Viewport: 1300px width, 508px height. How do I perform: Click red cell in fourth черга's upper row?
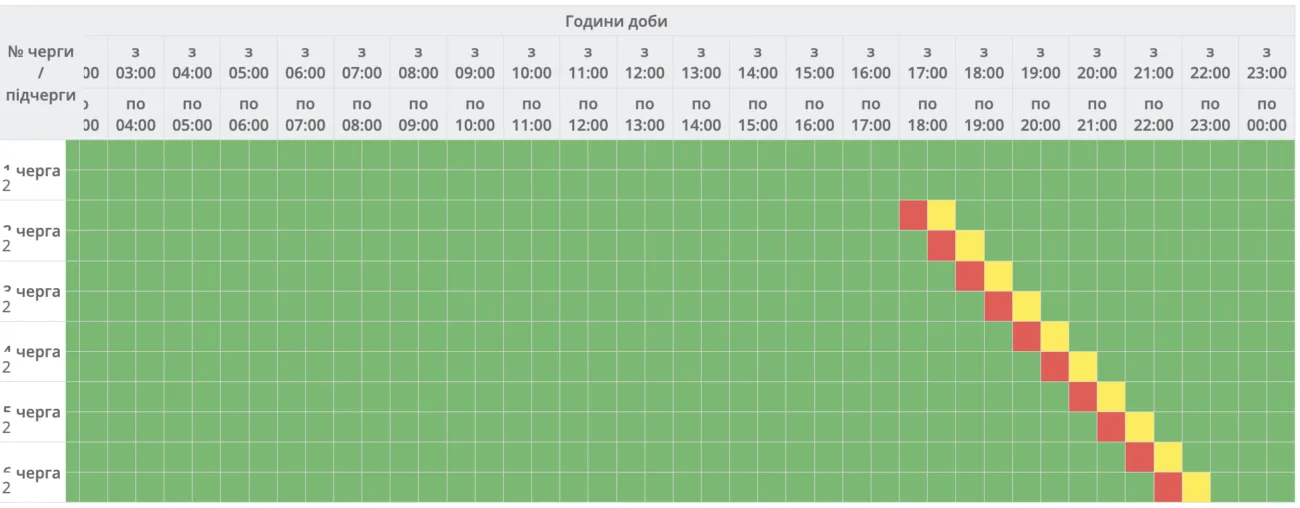(1026, 337)
